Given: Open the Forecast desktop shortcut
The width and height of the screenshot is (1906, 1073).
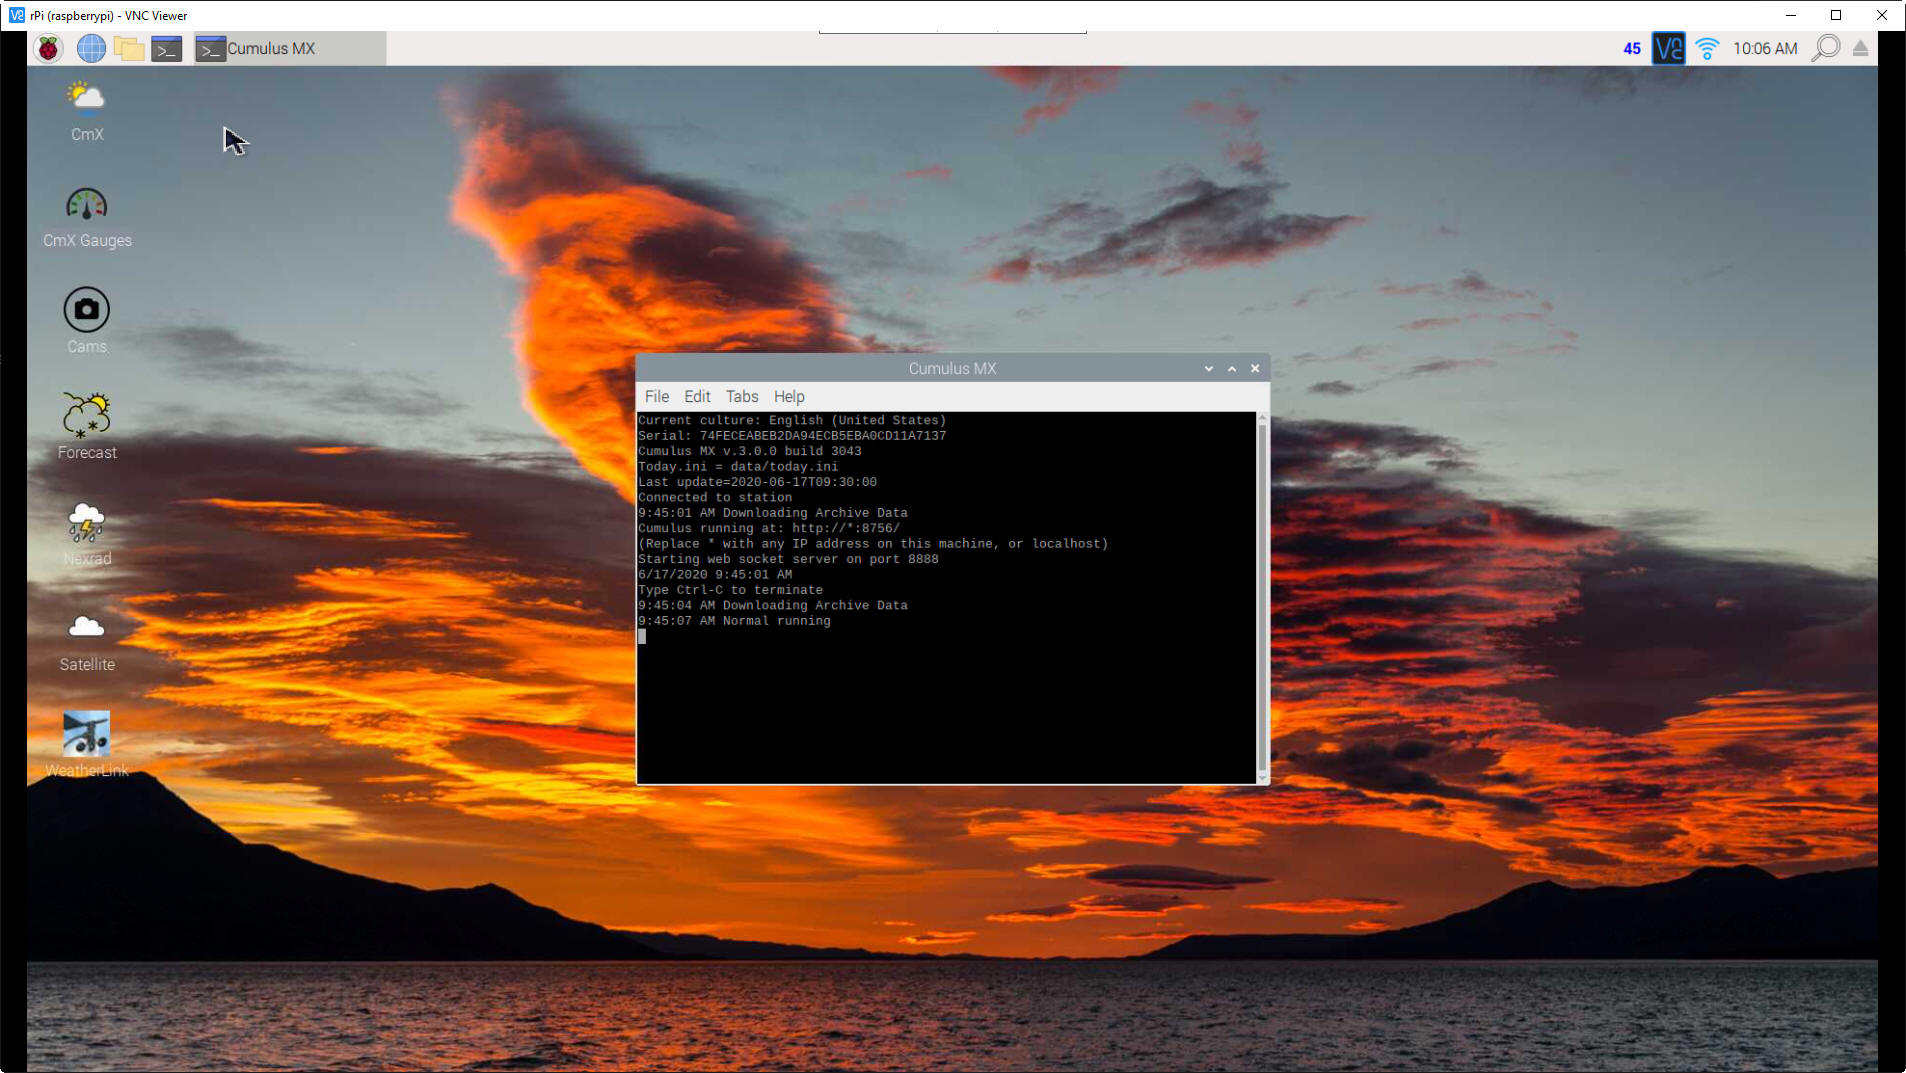Looking at the screenshot, I should click(87, 427).
